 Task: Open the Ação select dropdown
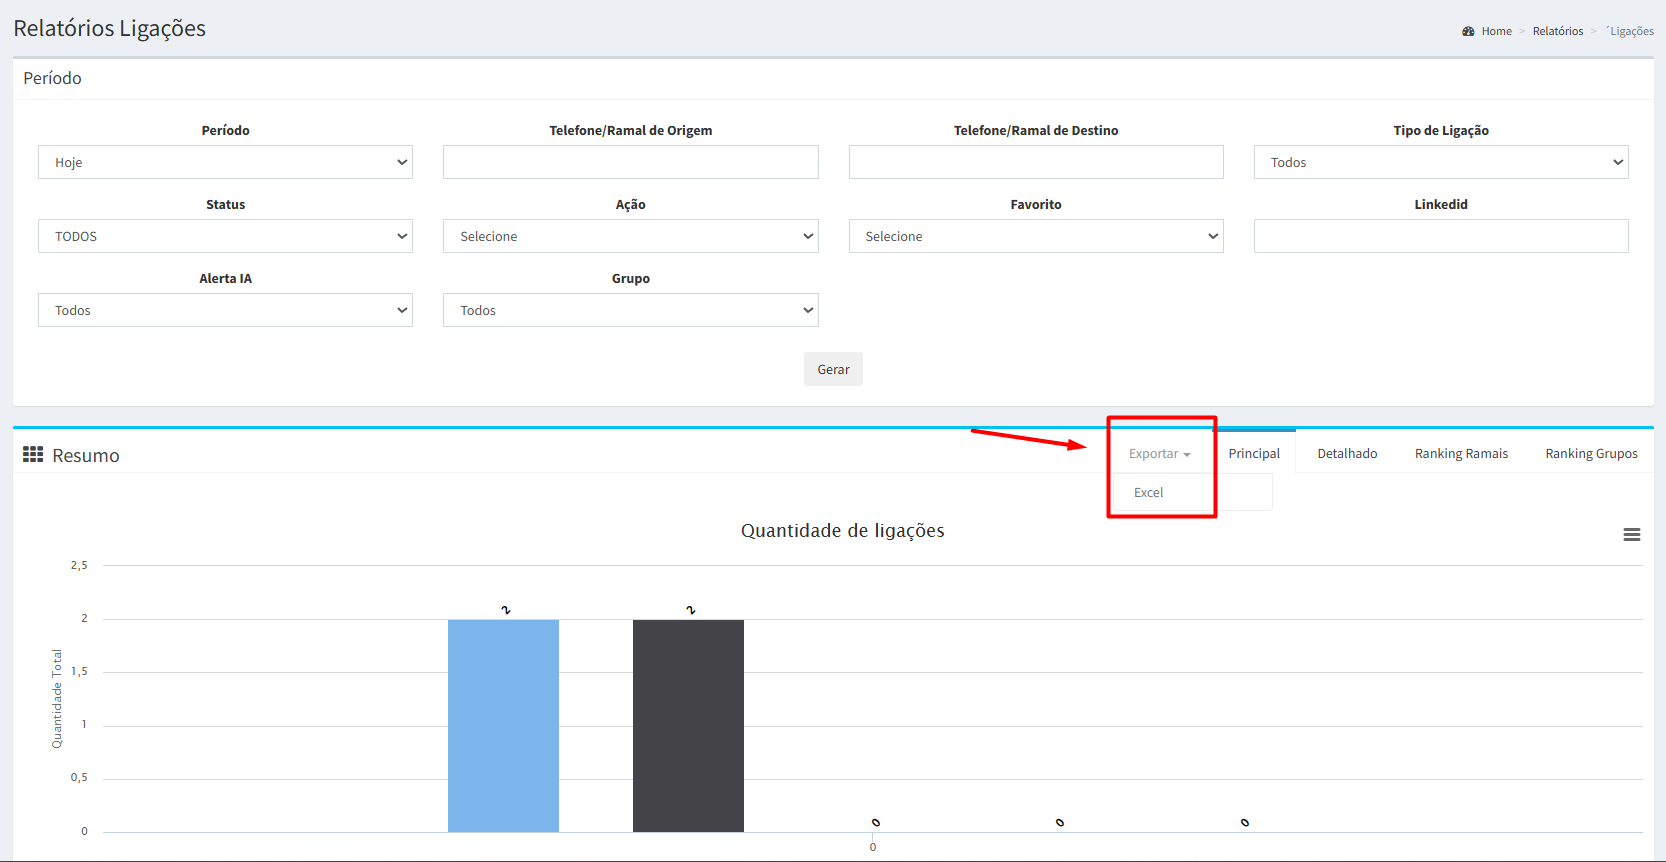click(x=630, y=236)
